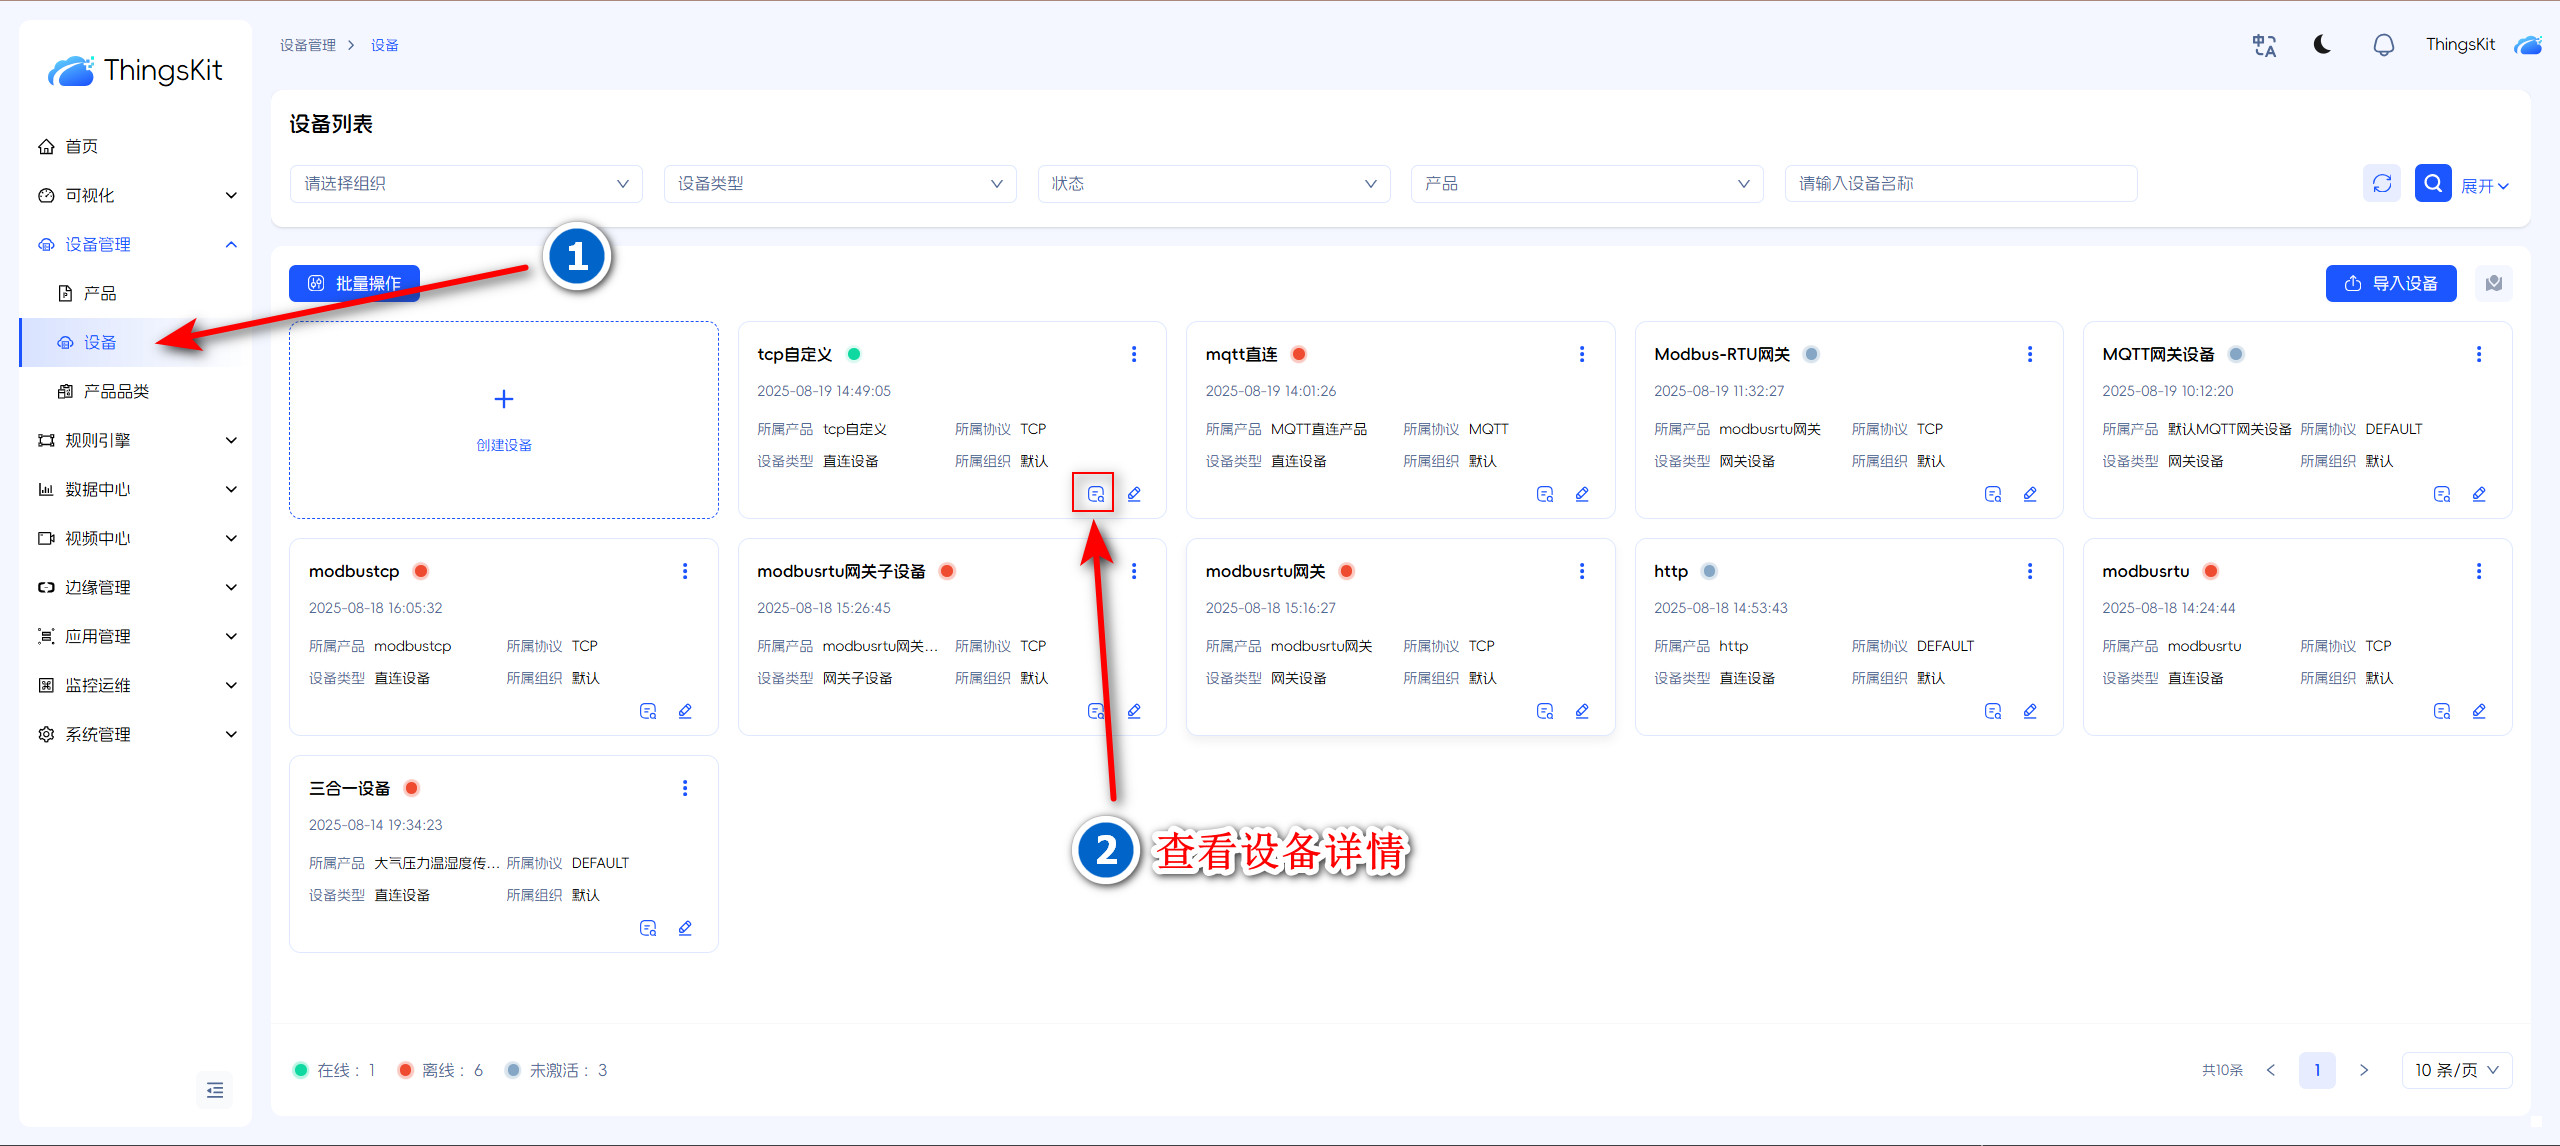Click the device name search field
The width and height of the screenshot is (2560, 1146).
[1960, 184]
